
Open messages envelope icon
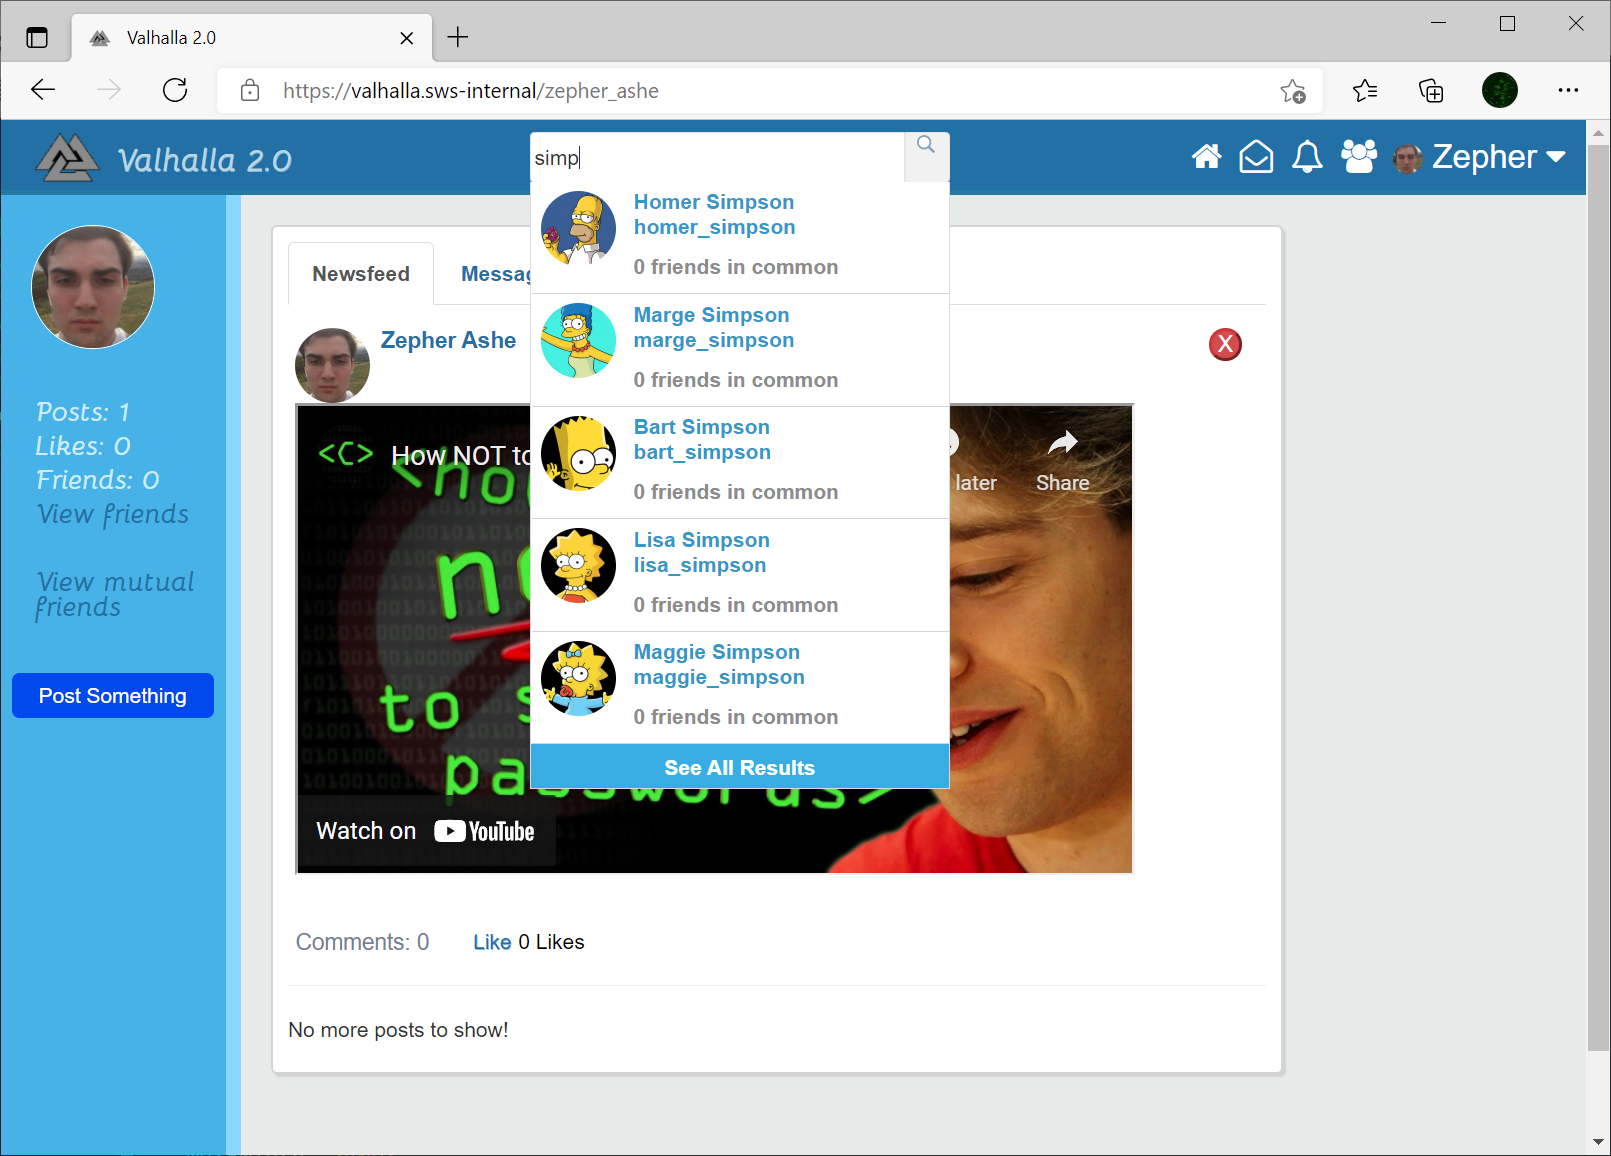coord(1256,157)
